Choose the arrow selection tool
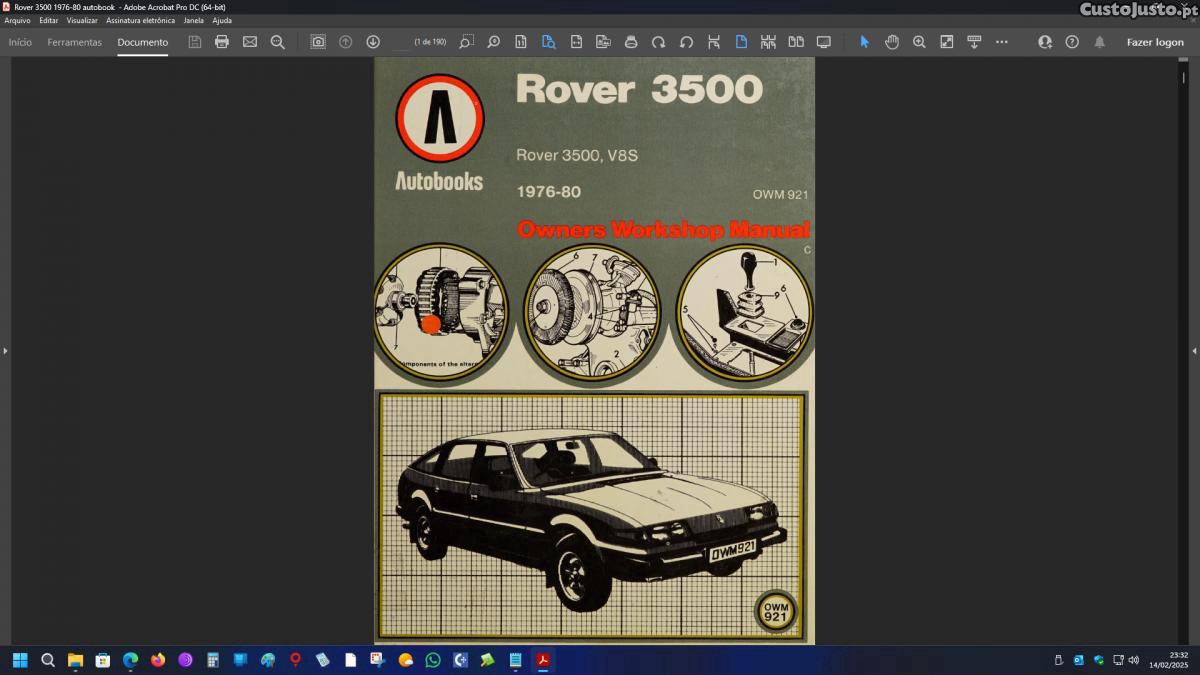This screenshot has height=675, width=1200. [864, 42]
